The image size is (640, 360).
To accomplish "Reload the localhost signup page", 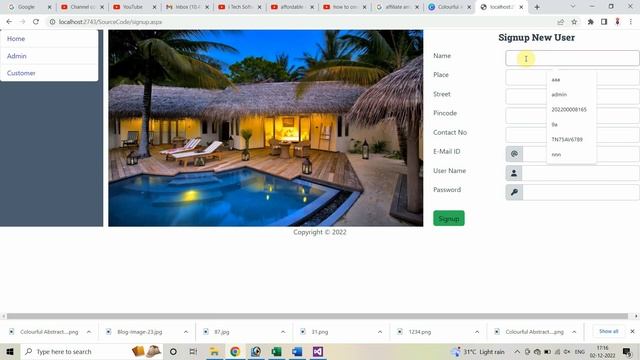I will tap(36, 22).
